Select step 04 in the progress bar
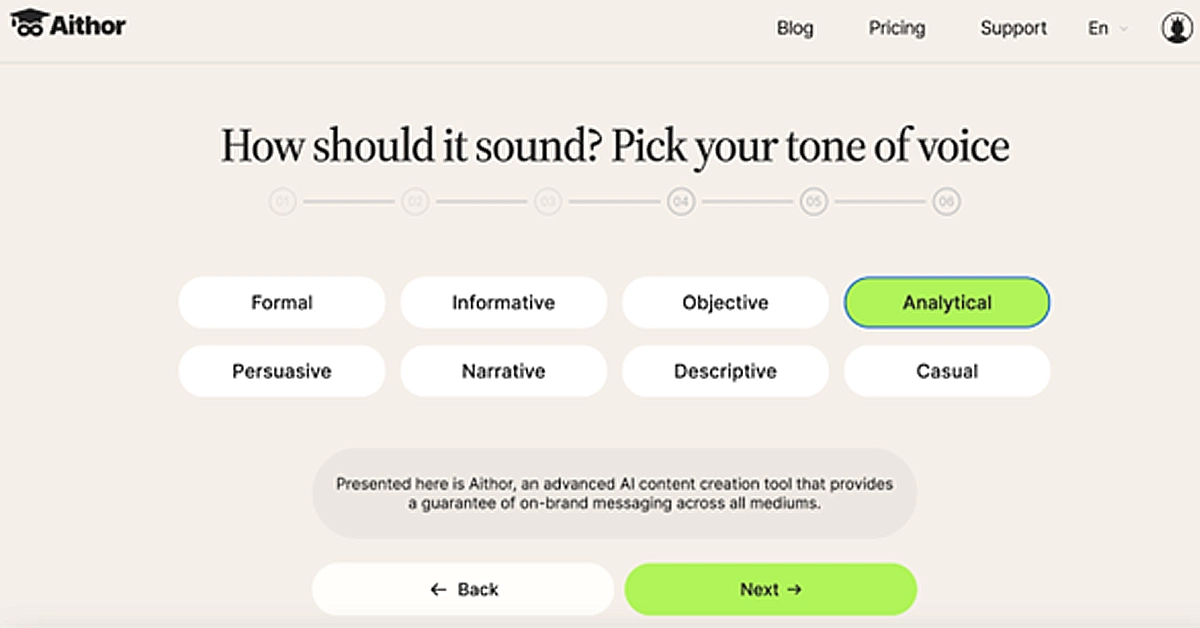 pyautogui.click(x=681, y=203)
